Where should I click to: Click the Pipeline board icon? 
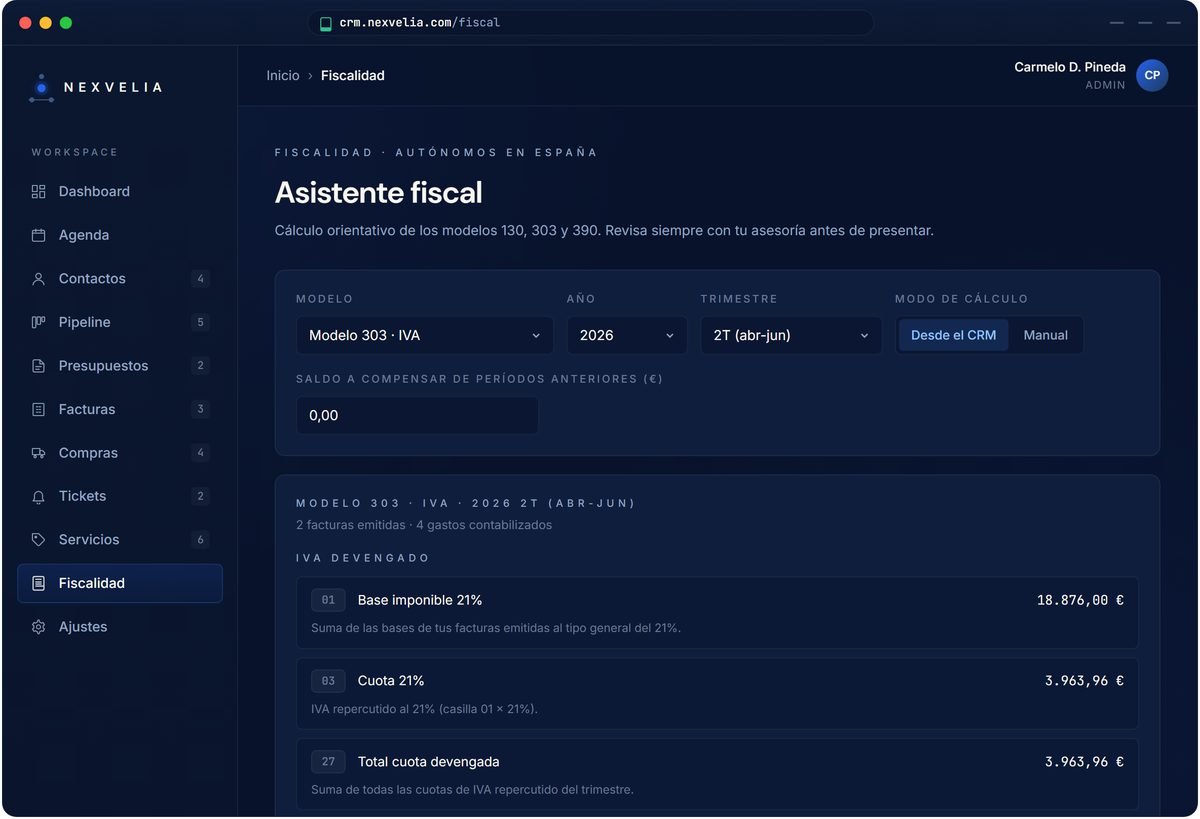pos(38,322)
